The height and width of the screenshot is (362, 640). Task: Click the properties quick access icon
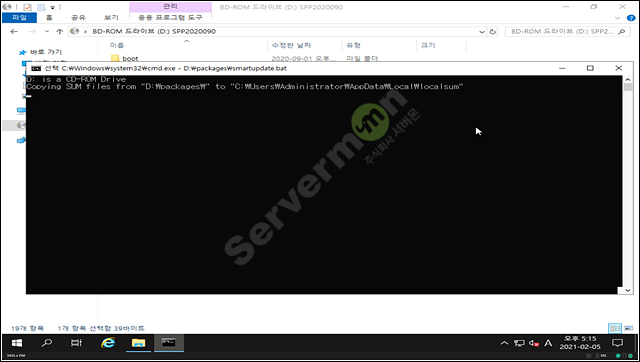(x=27, y=7)
